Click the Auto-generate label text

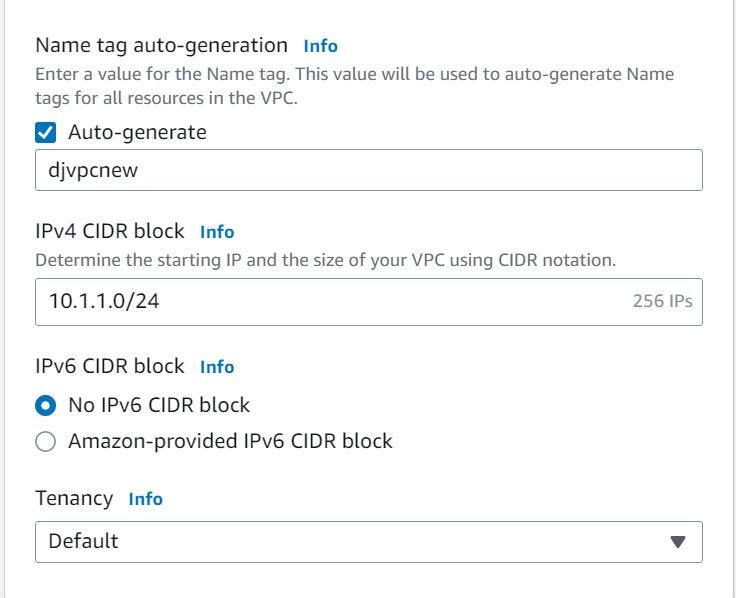tap(137, 132)
